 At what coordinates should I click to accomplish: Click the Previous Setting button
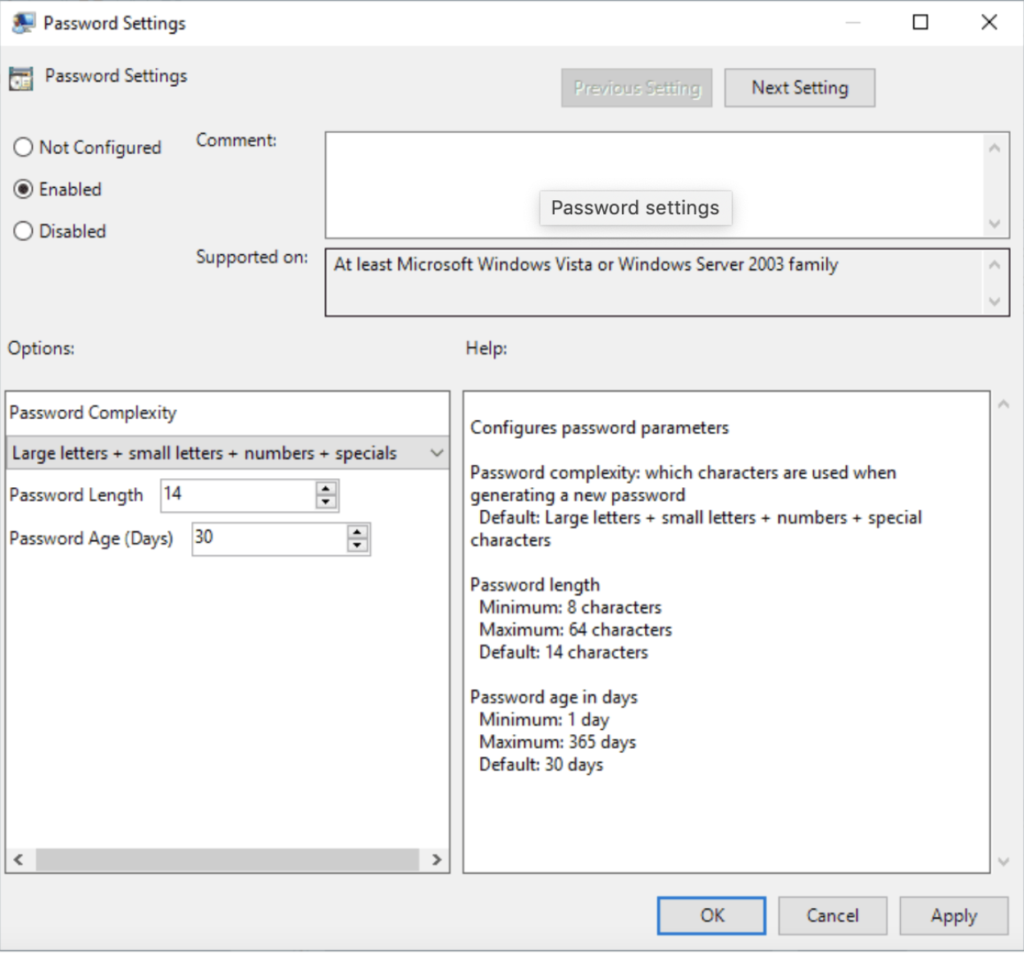click(636, 87)
